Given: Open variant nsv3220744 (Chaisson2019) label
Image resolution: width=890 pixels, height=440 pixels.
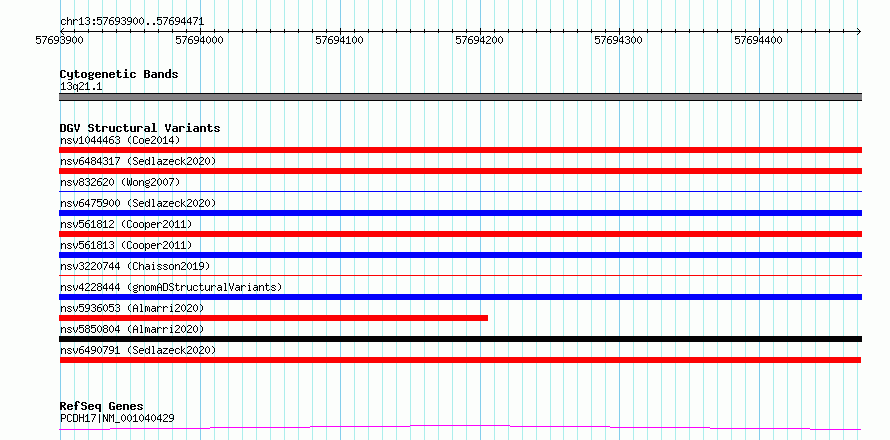Looking at the screenshot, I should [135, 266].
